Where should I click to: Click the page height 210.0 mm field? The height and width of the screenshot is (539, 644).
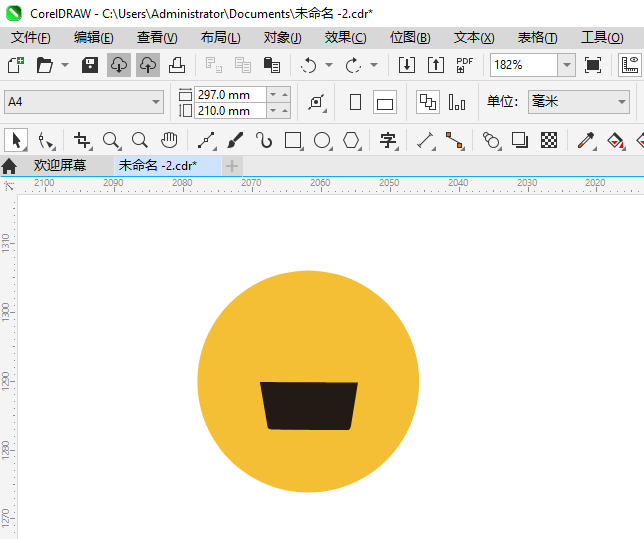[x=230, y=111]
